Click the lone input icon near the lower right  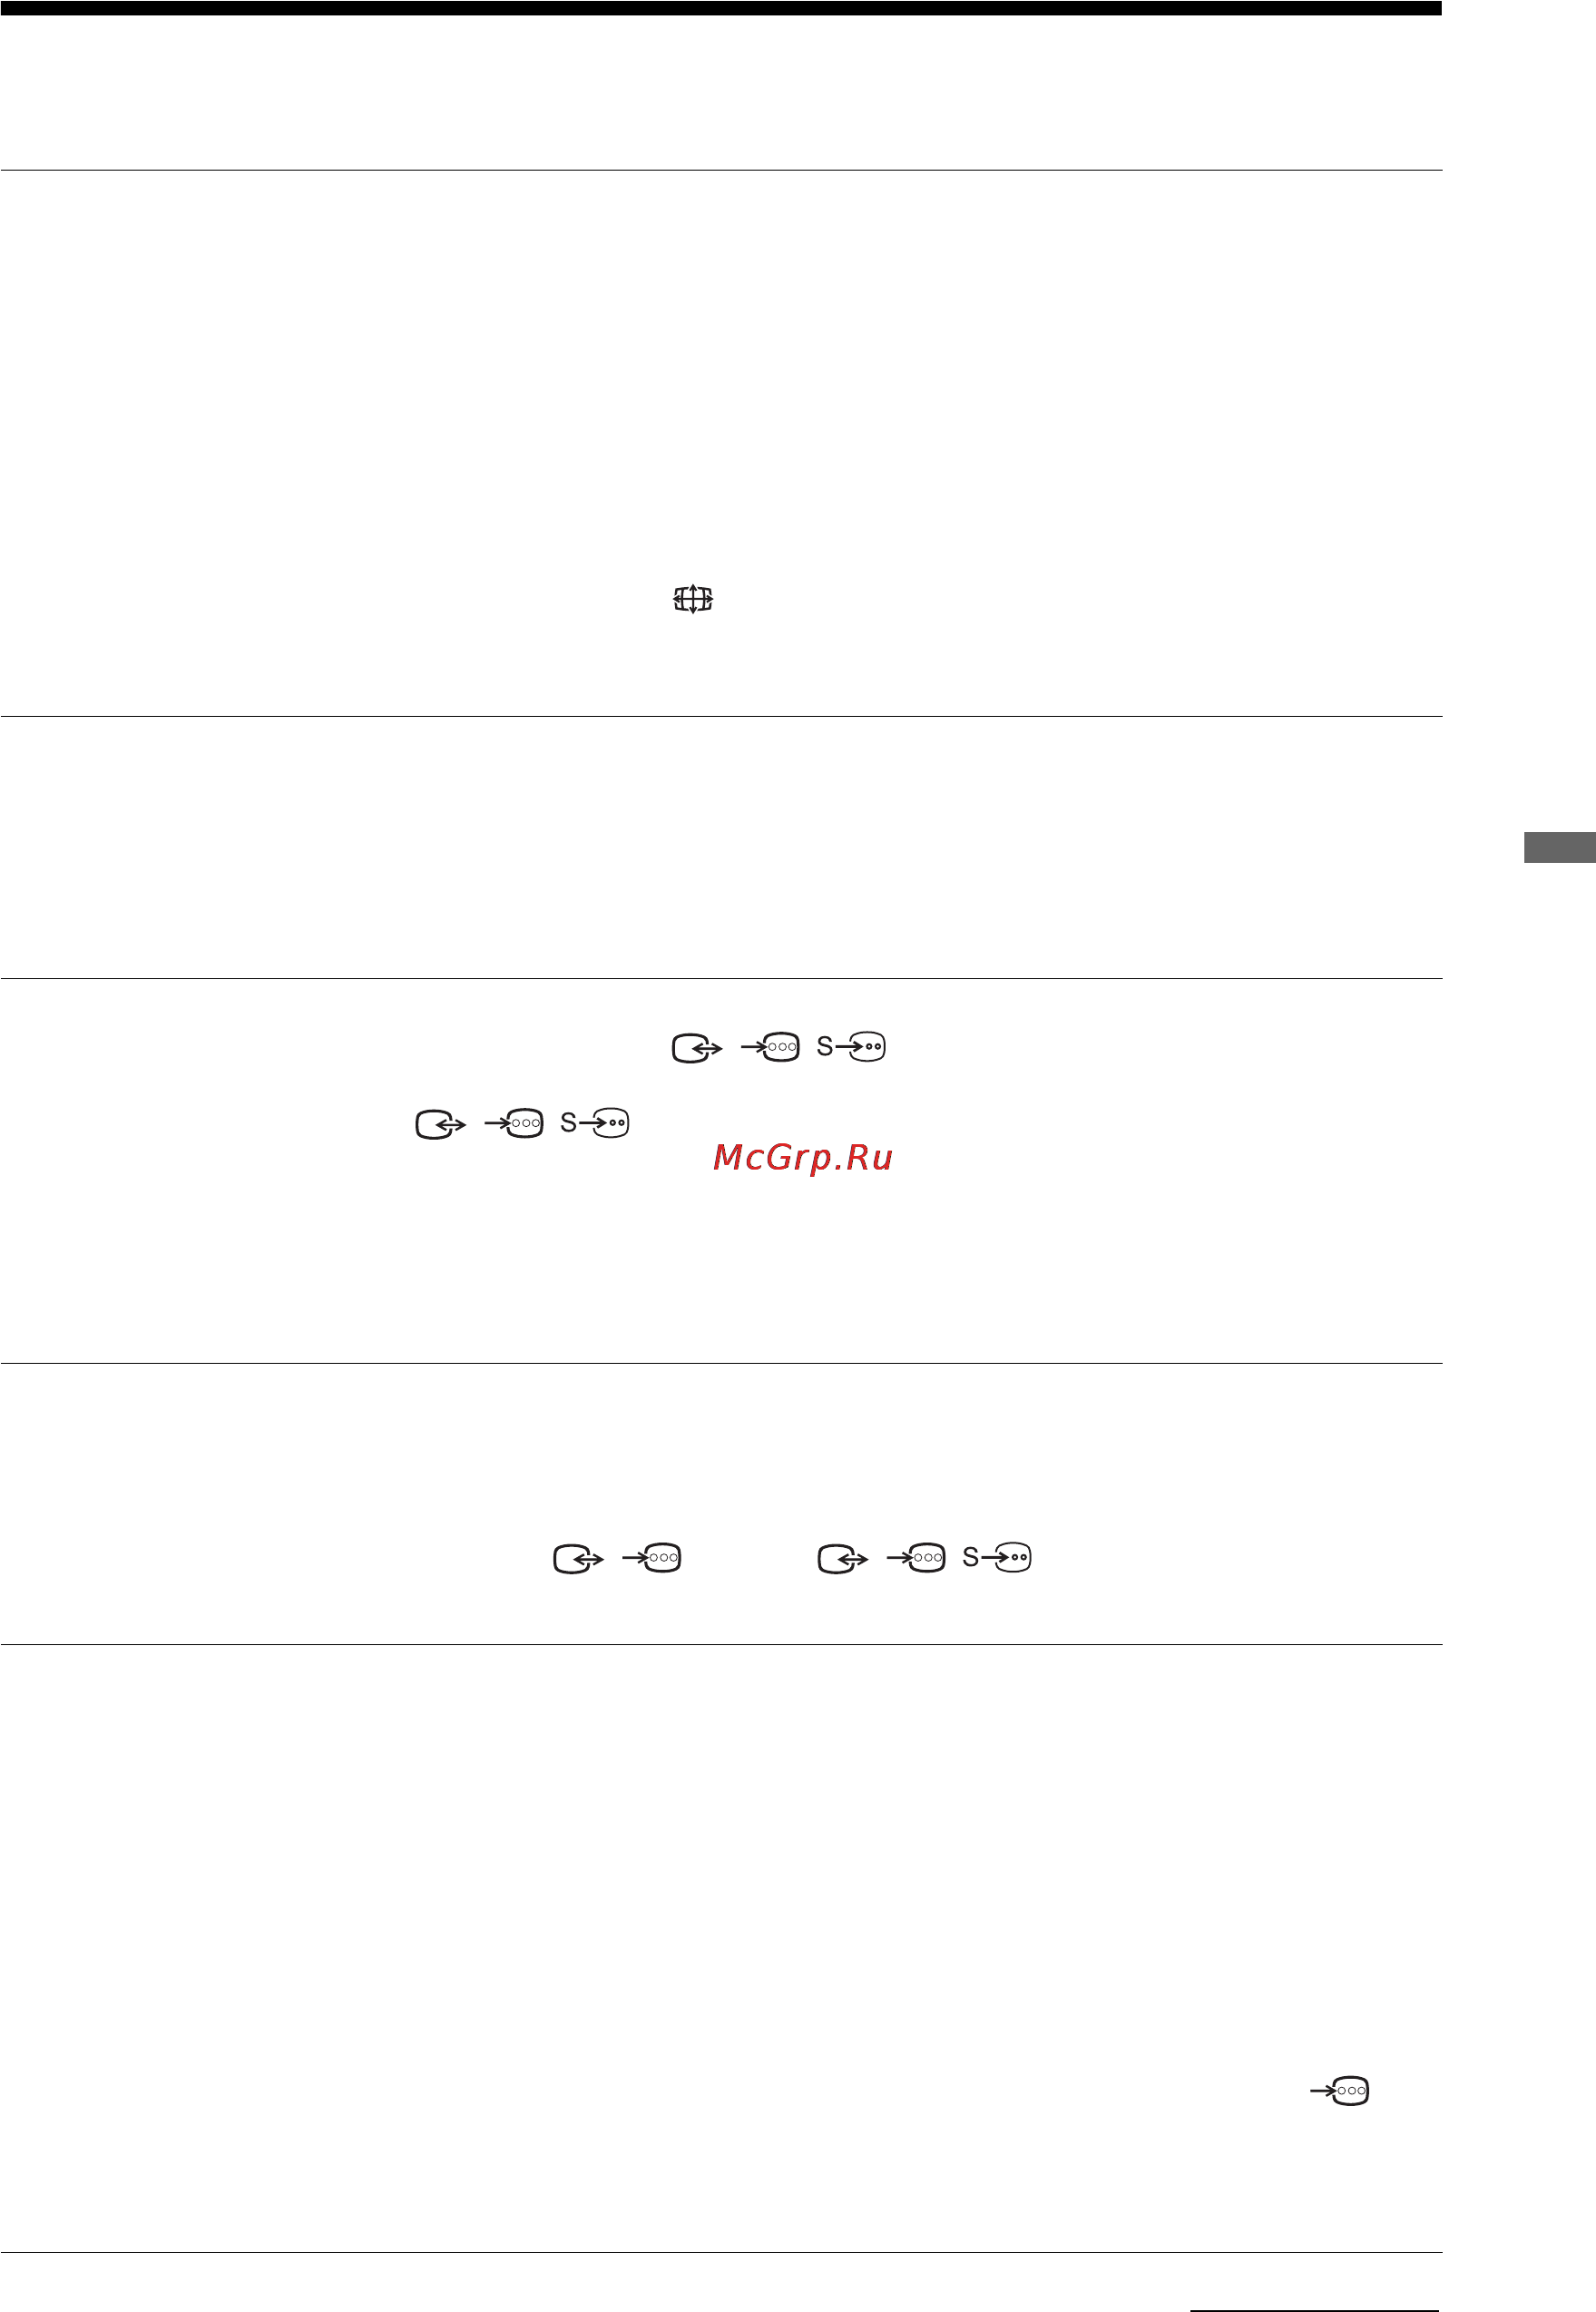tap(1340, 2090)
